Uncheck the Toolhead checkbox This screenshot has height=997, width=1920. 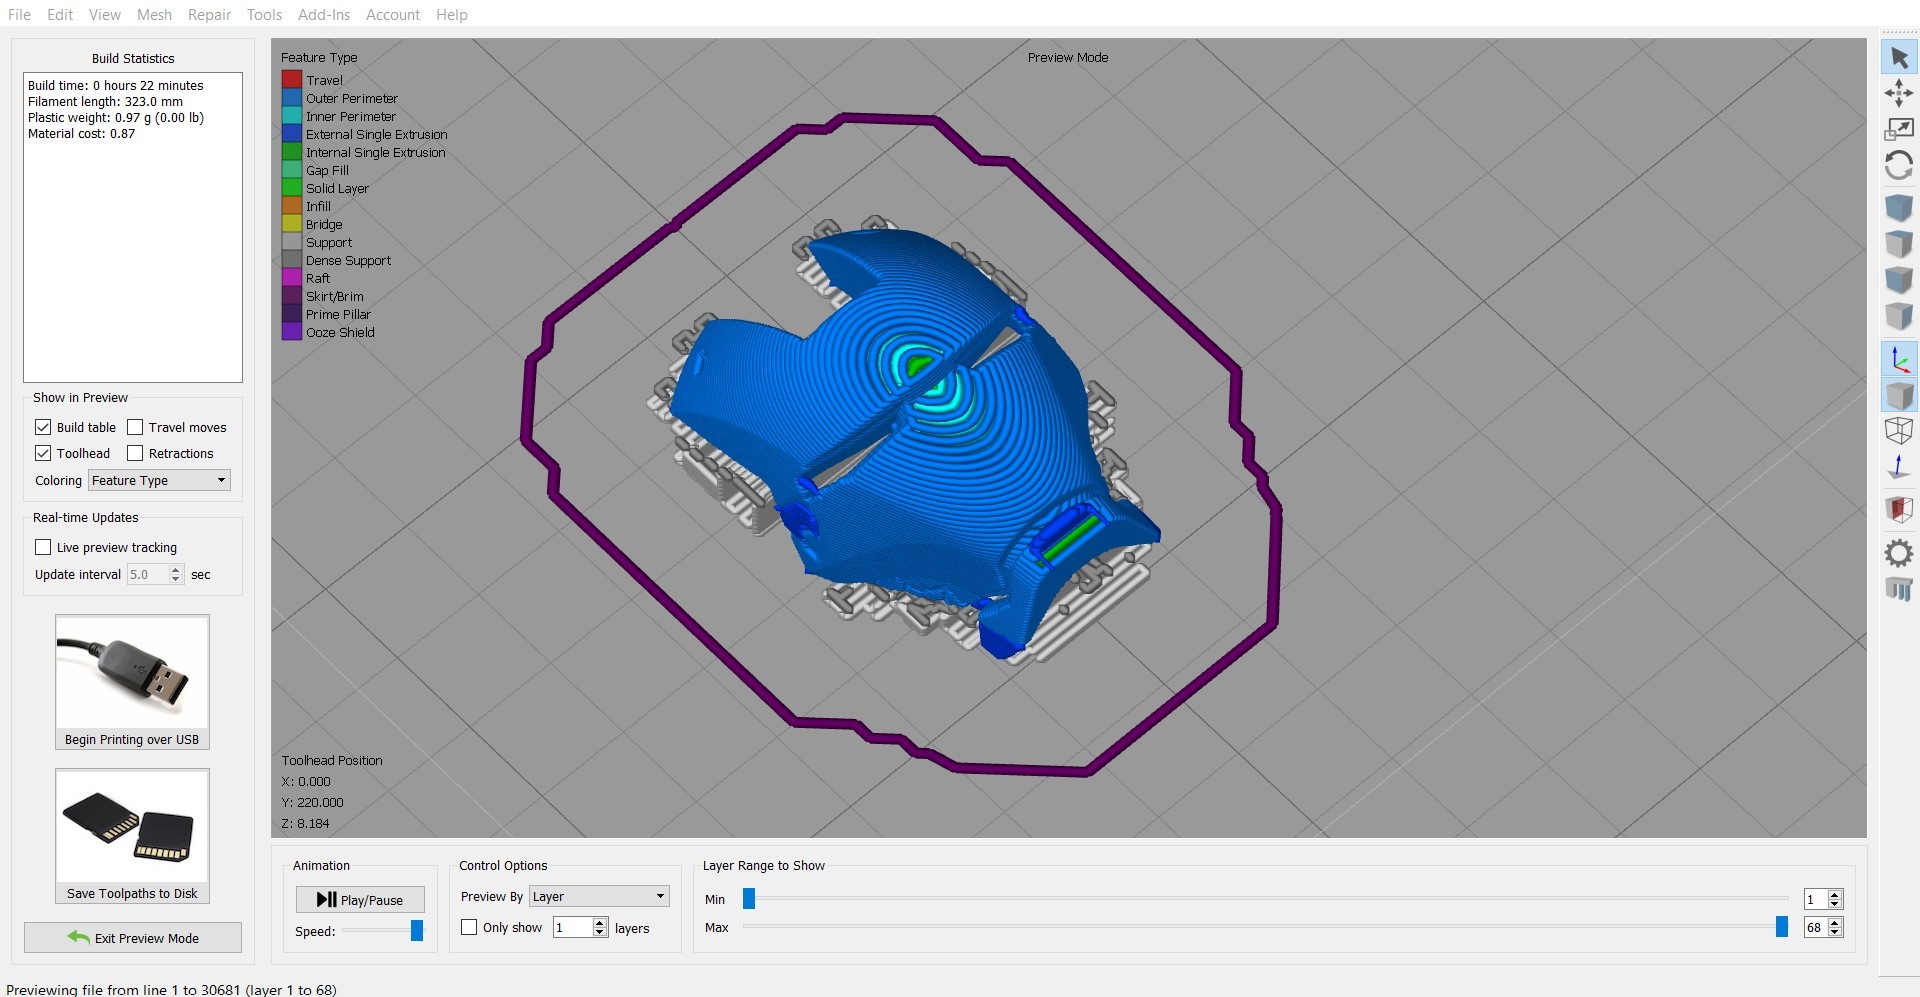point(43,453)
